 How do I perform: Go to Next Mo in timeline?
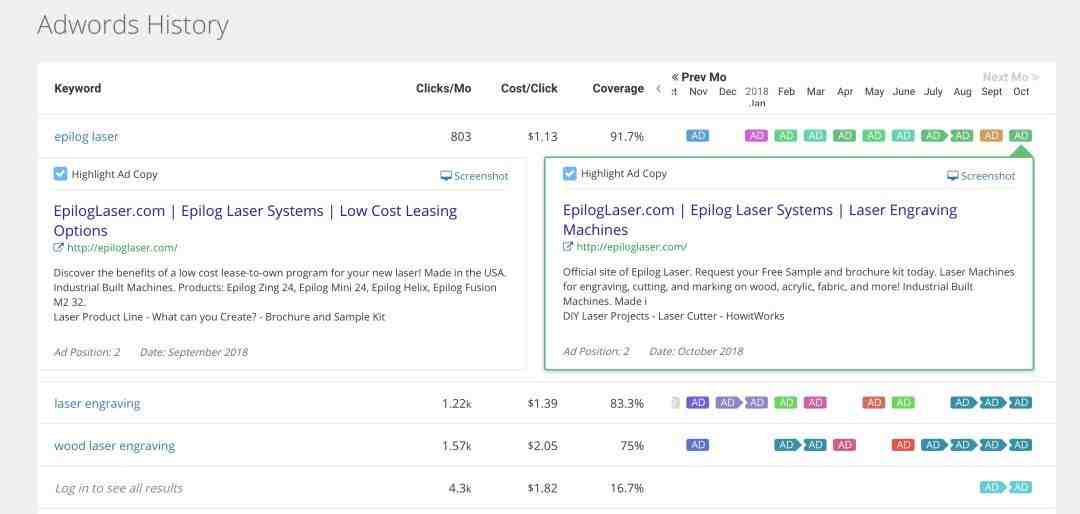1011,77
